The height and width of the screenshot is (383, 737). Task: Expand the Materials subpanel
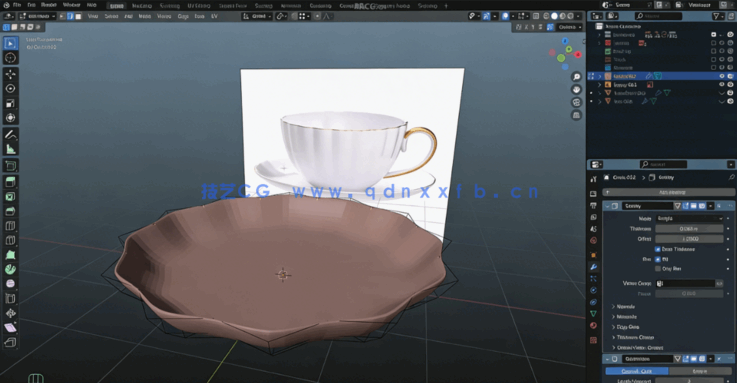coord(626,317)
